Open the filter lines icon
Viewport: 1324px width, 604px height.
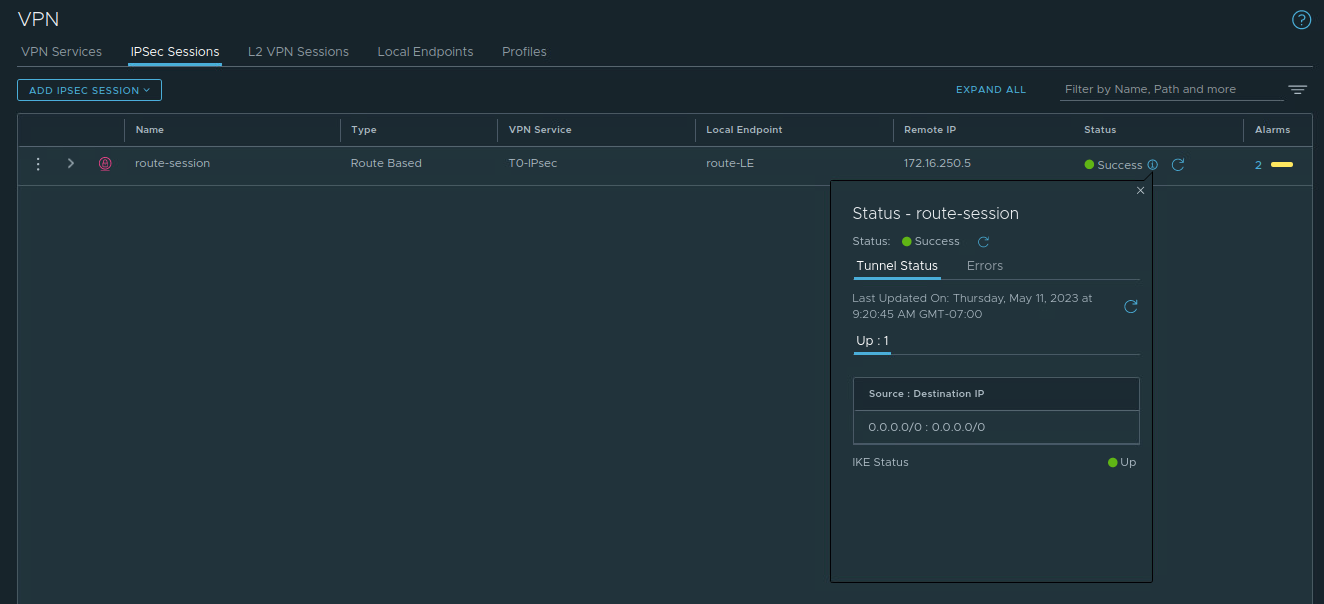[x=1297, y=90]
